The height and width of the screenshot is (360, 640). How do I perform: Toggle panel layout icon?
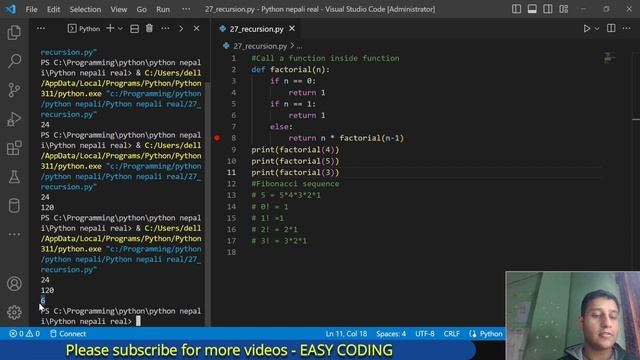(532, 9)
